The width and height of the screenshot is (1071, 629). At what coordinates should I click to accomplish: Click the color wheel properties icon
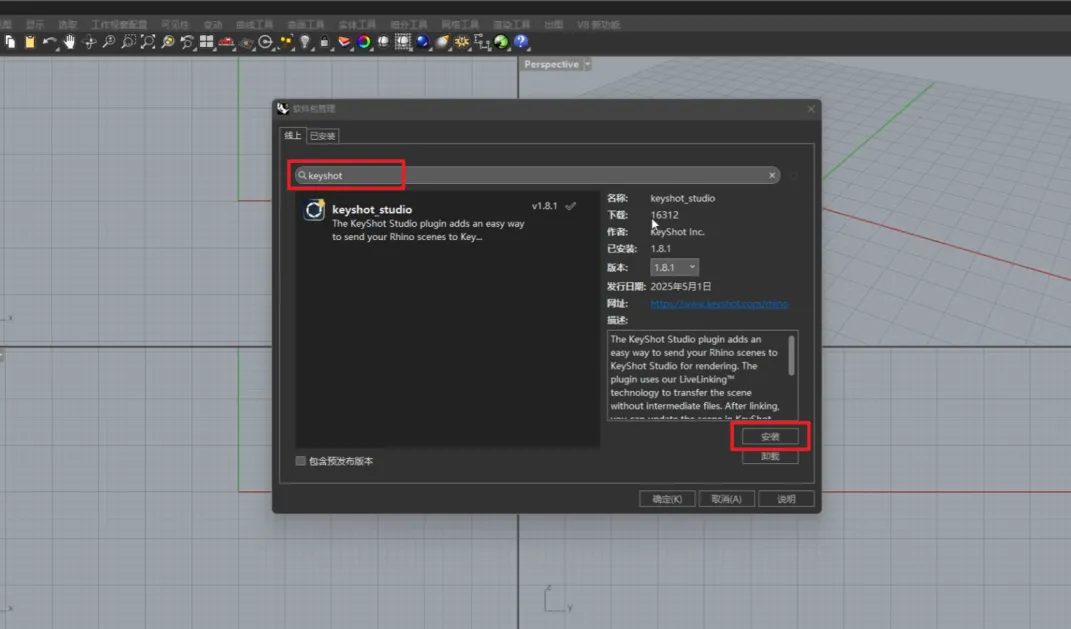click(x=364, y=42)
